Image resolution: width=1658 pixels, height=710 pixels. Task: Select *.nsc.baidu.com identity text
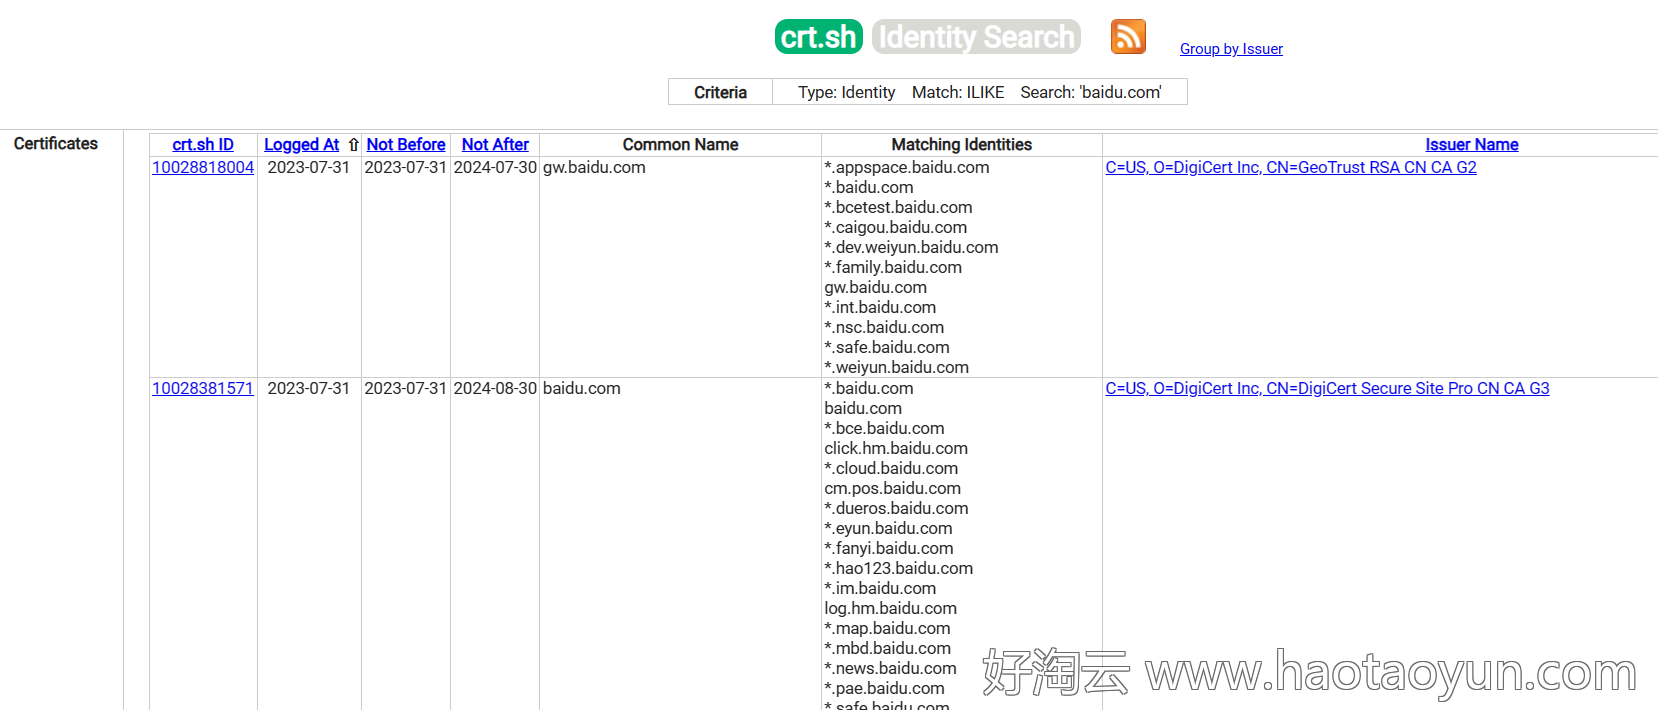[x=884, y=327]
